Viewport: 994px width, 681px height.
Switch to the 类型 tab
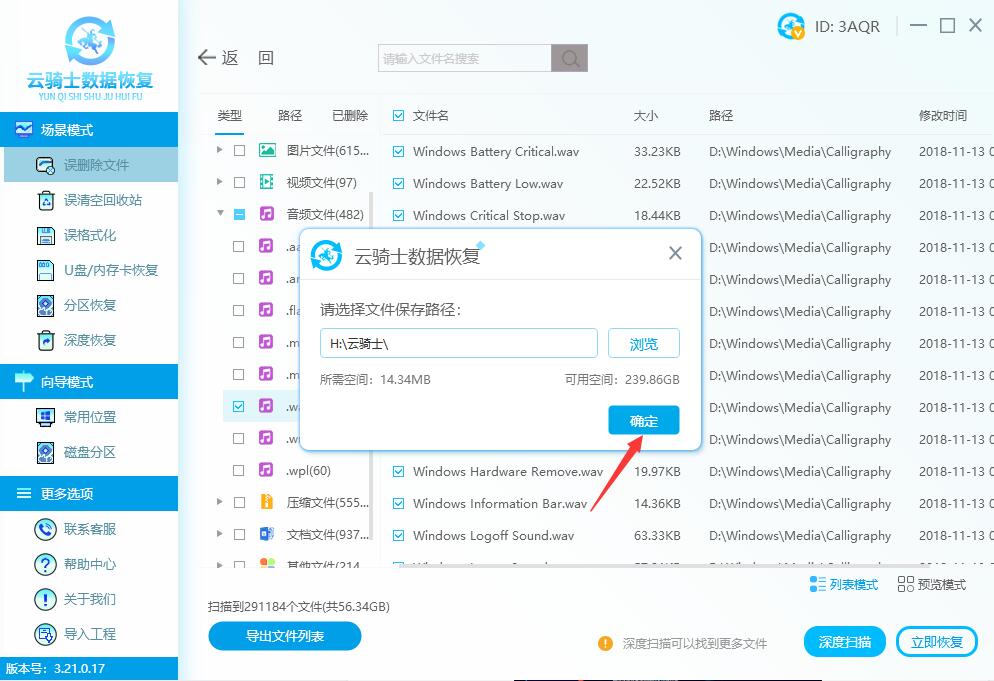(x=229, y=115)
